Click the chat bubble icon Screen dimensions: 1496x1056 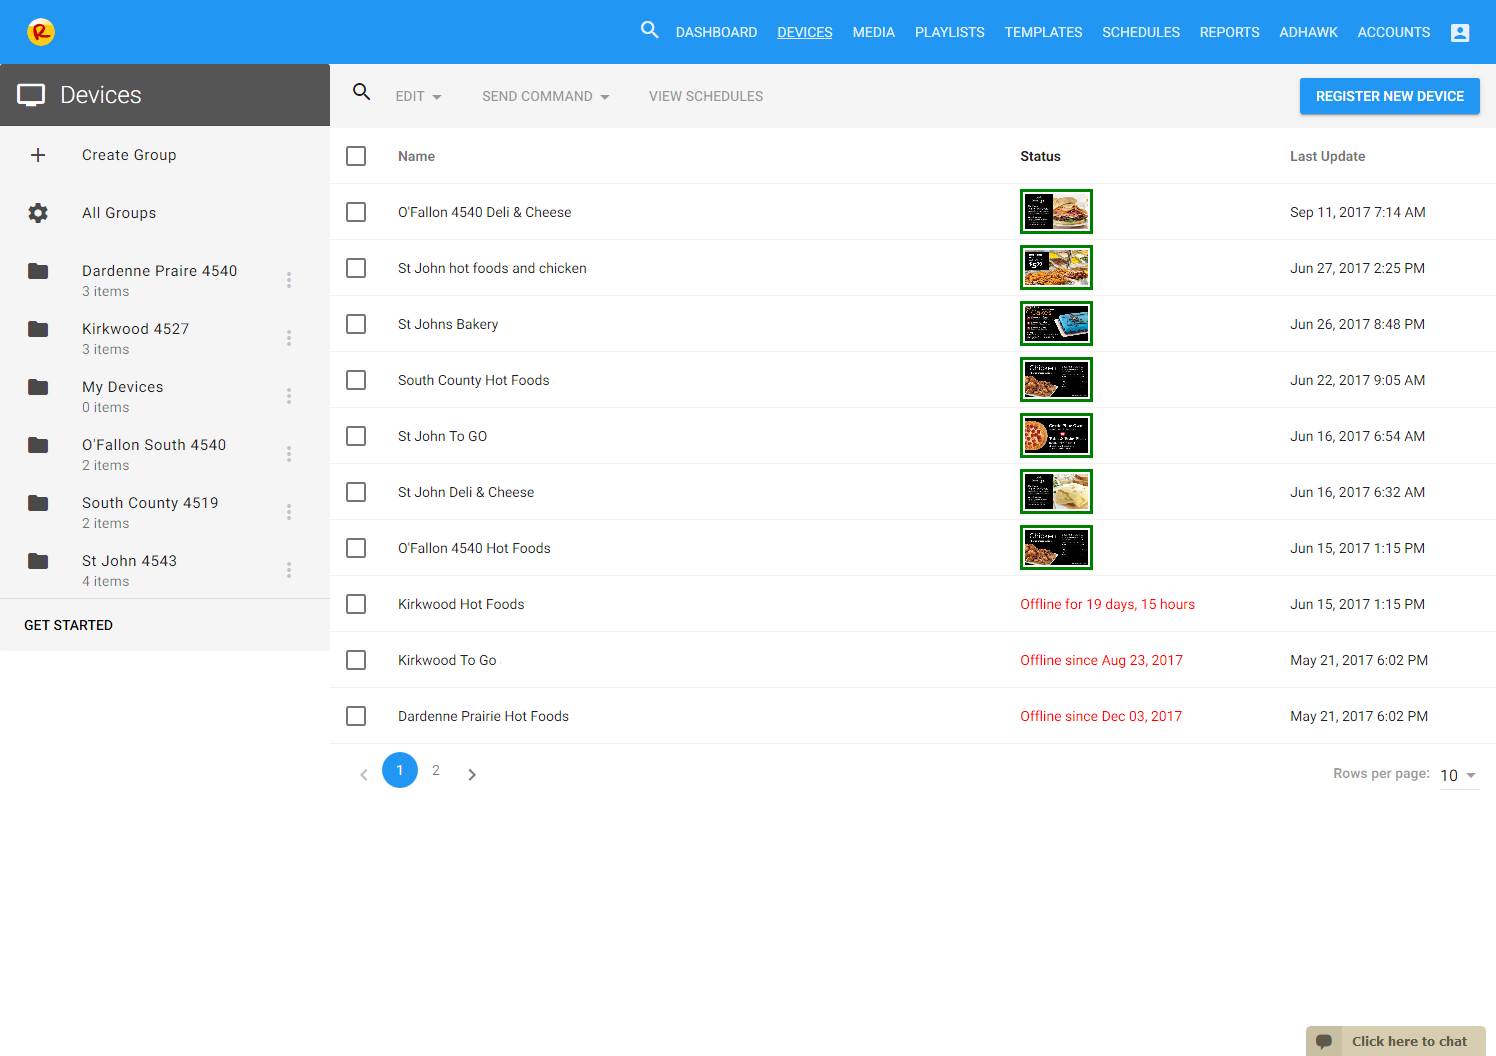pyautogui.click(x=1324, y=1041)
